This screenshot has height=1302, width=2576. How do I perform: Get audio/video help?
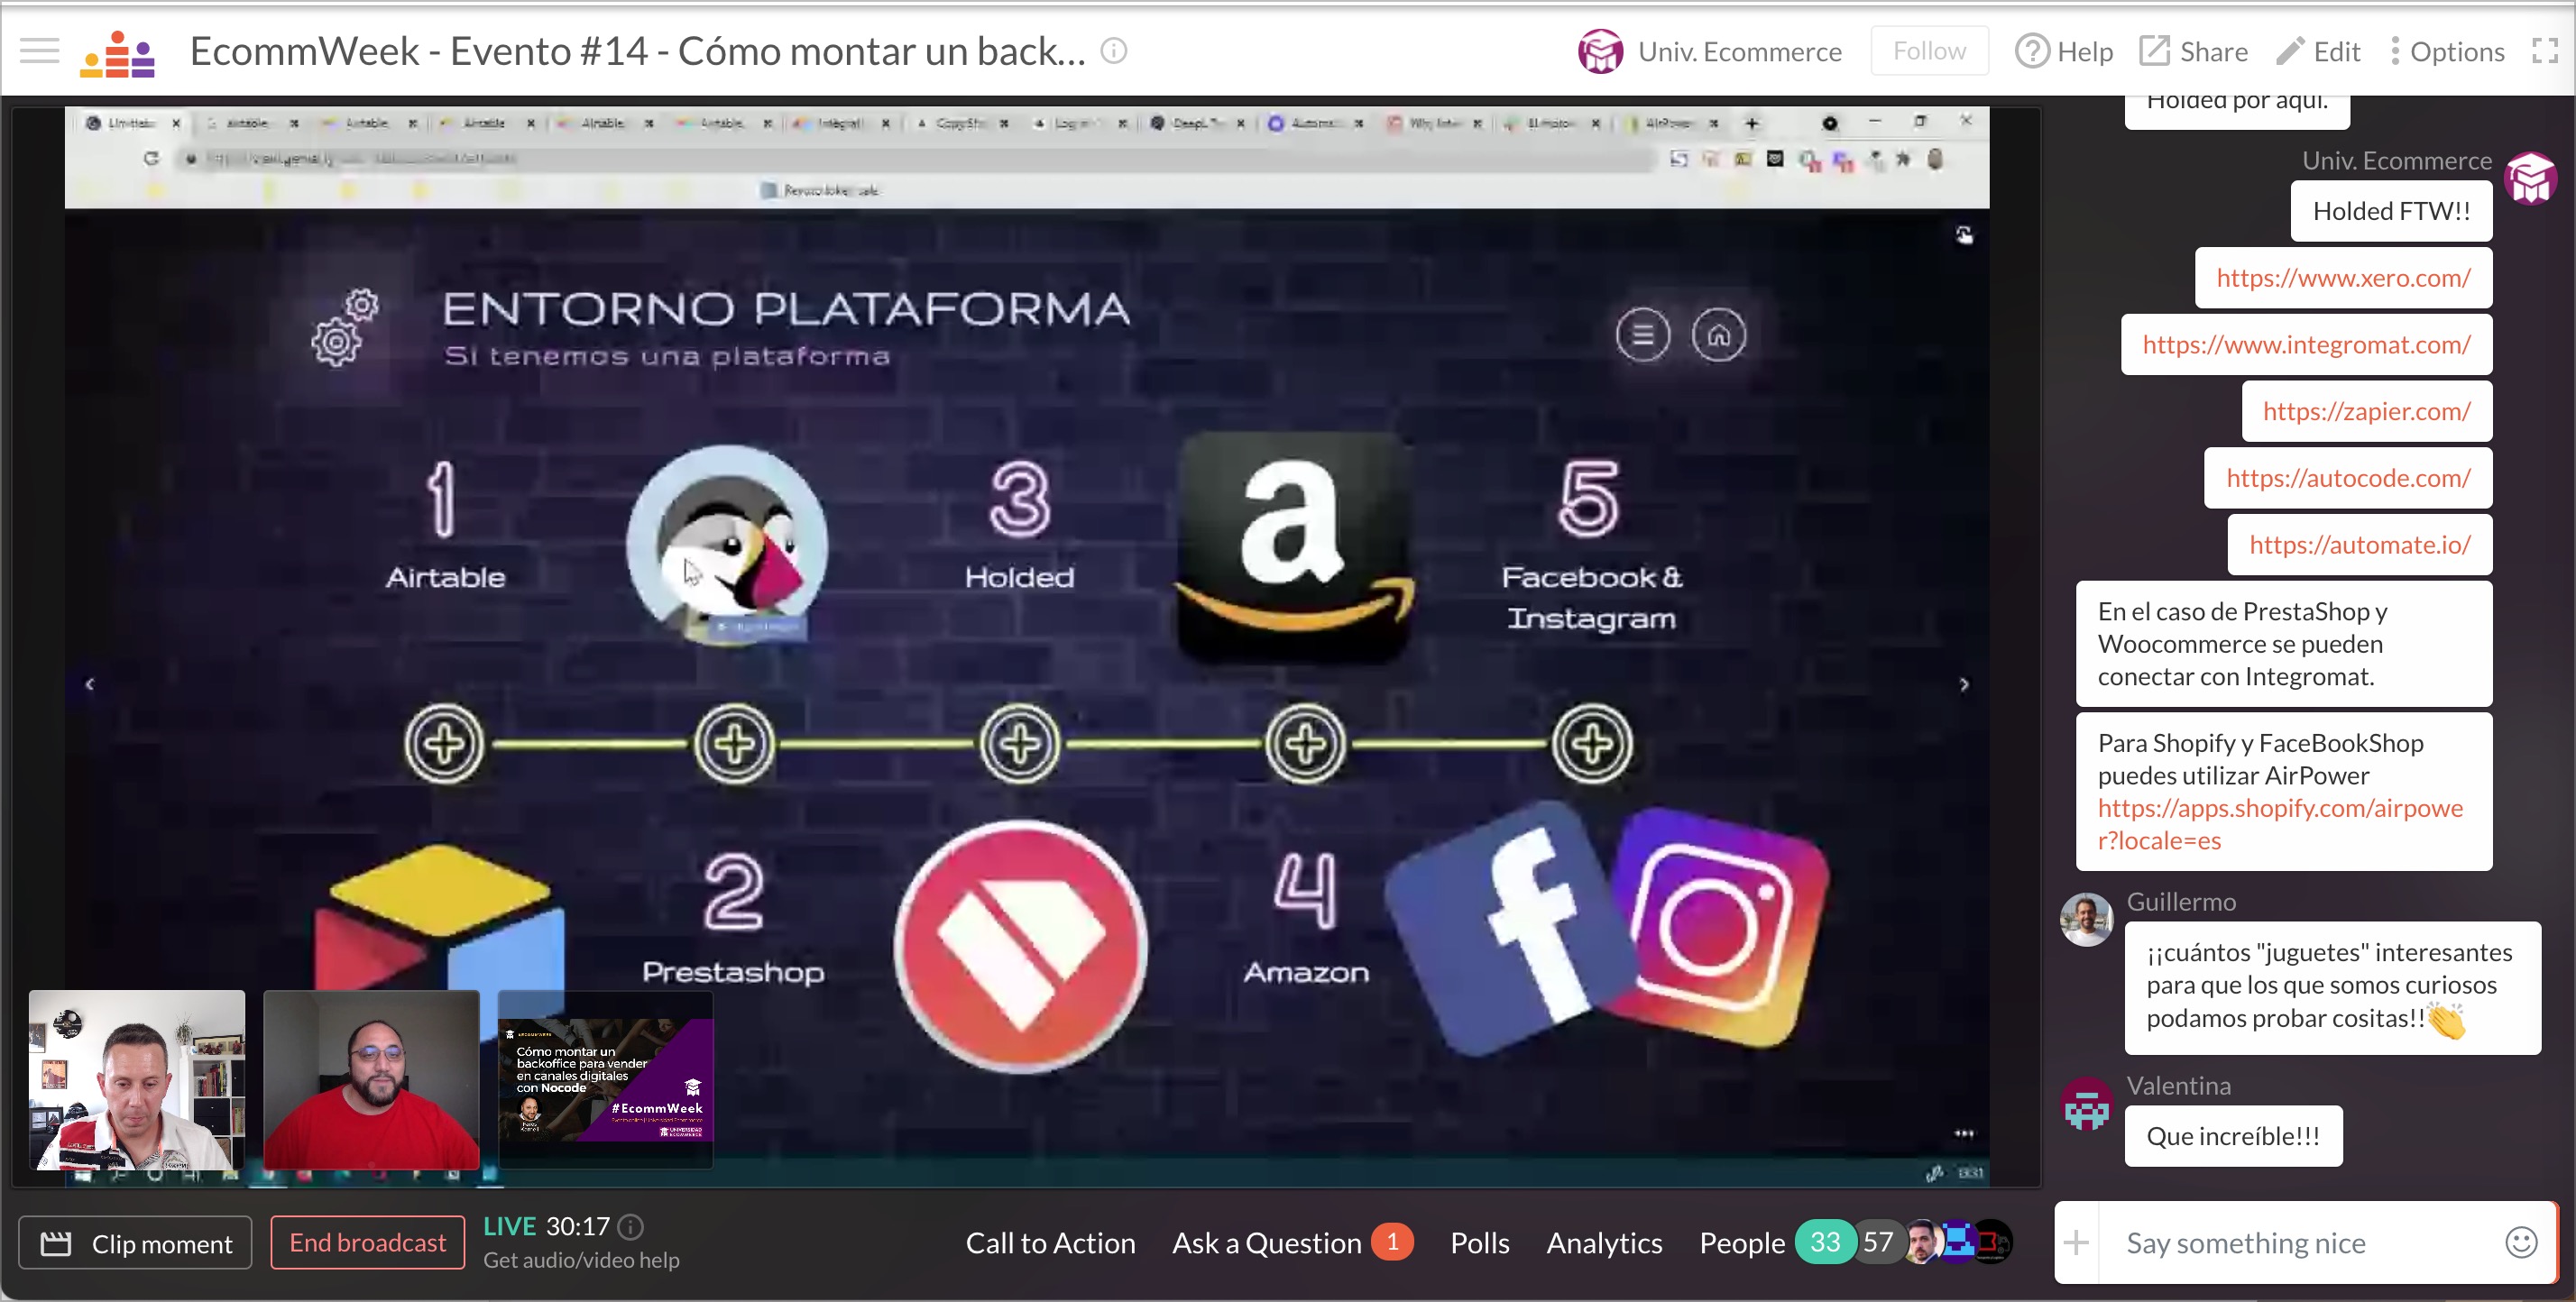coord(581,1260)
